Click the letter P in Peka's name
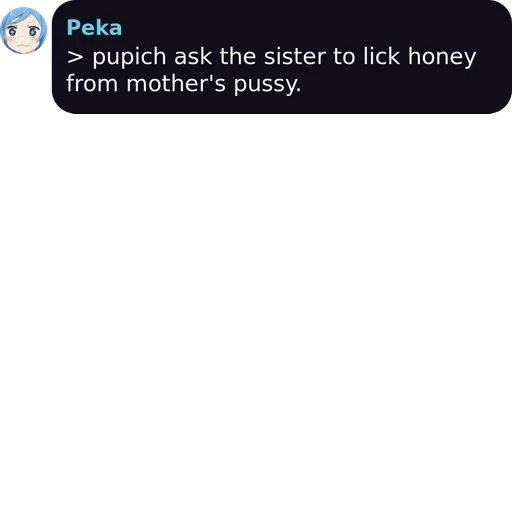The image size is (512, 512). tap(73, 28)
